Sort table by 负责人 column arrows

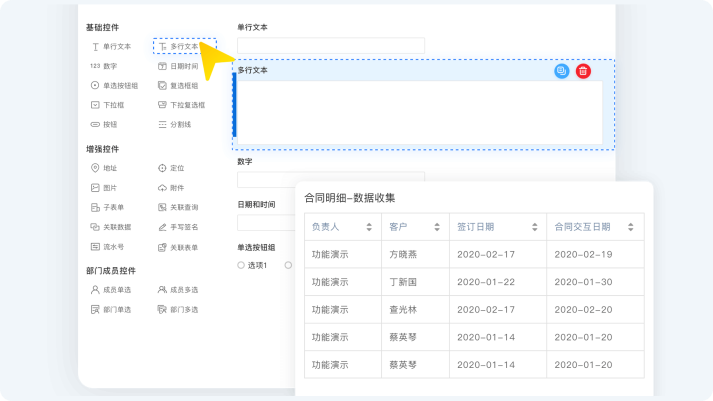(369, 227)
